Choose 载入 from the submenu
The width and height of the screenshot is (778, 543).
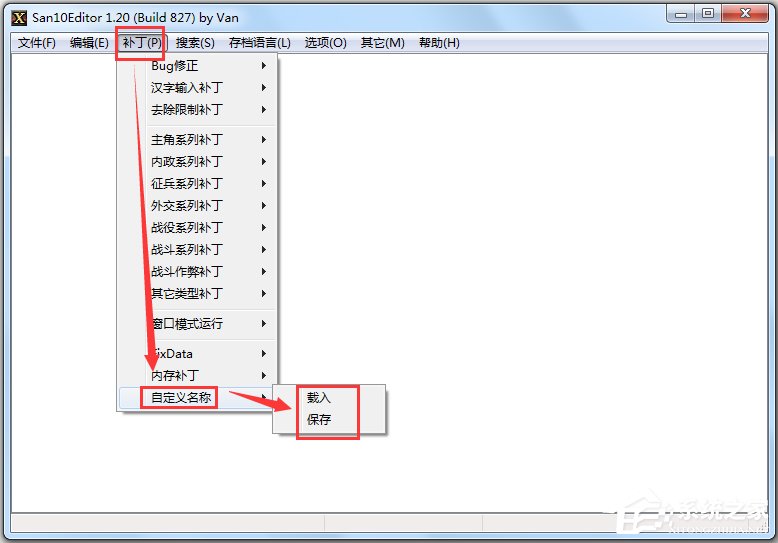tap(329, 398)
